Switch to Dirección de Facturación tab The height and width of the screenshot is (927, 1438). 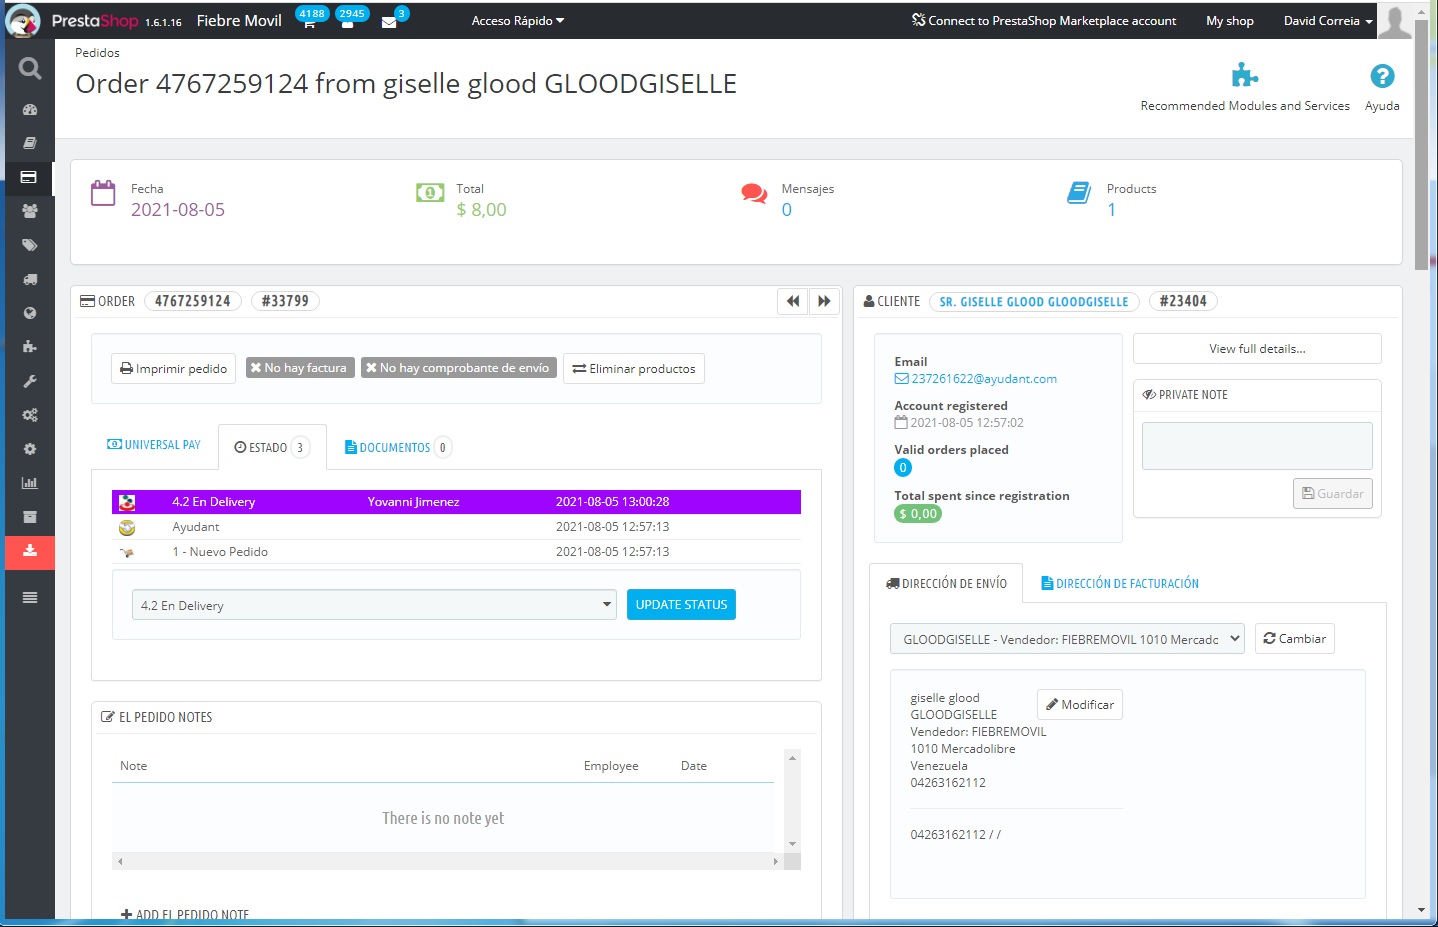coord(1120,584)
